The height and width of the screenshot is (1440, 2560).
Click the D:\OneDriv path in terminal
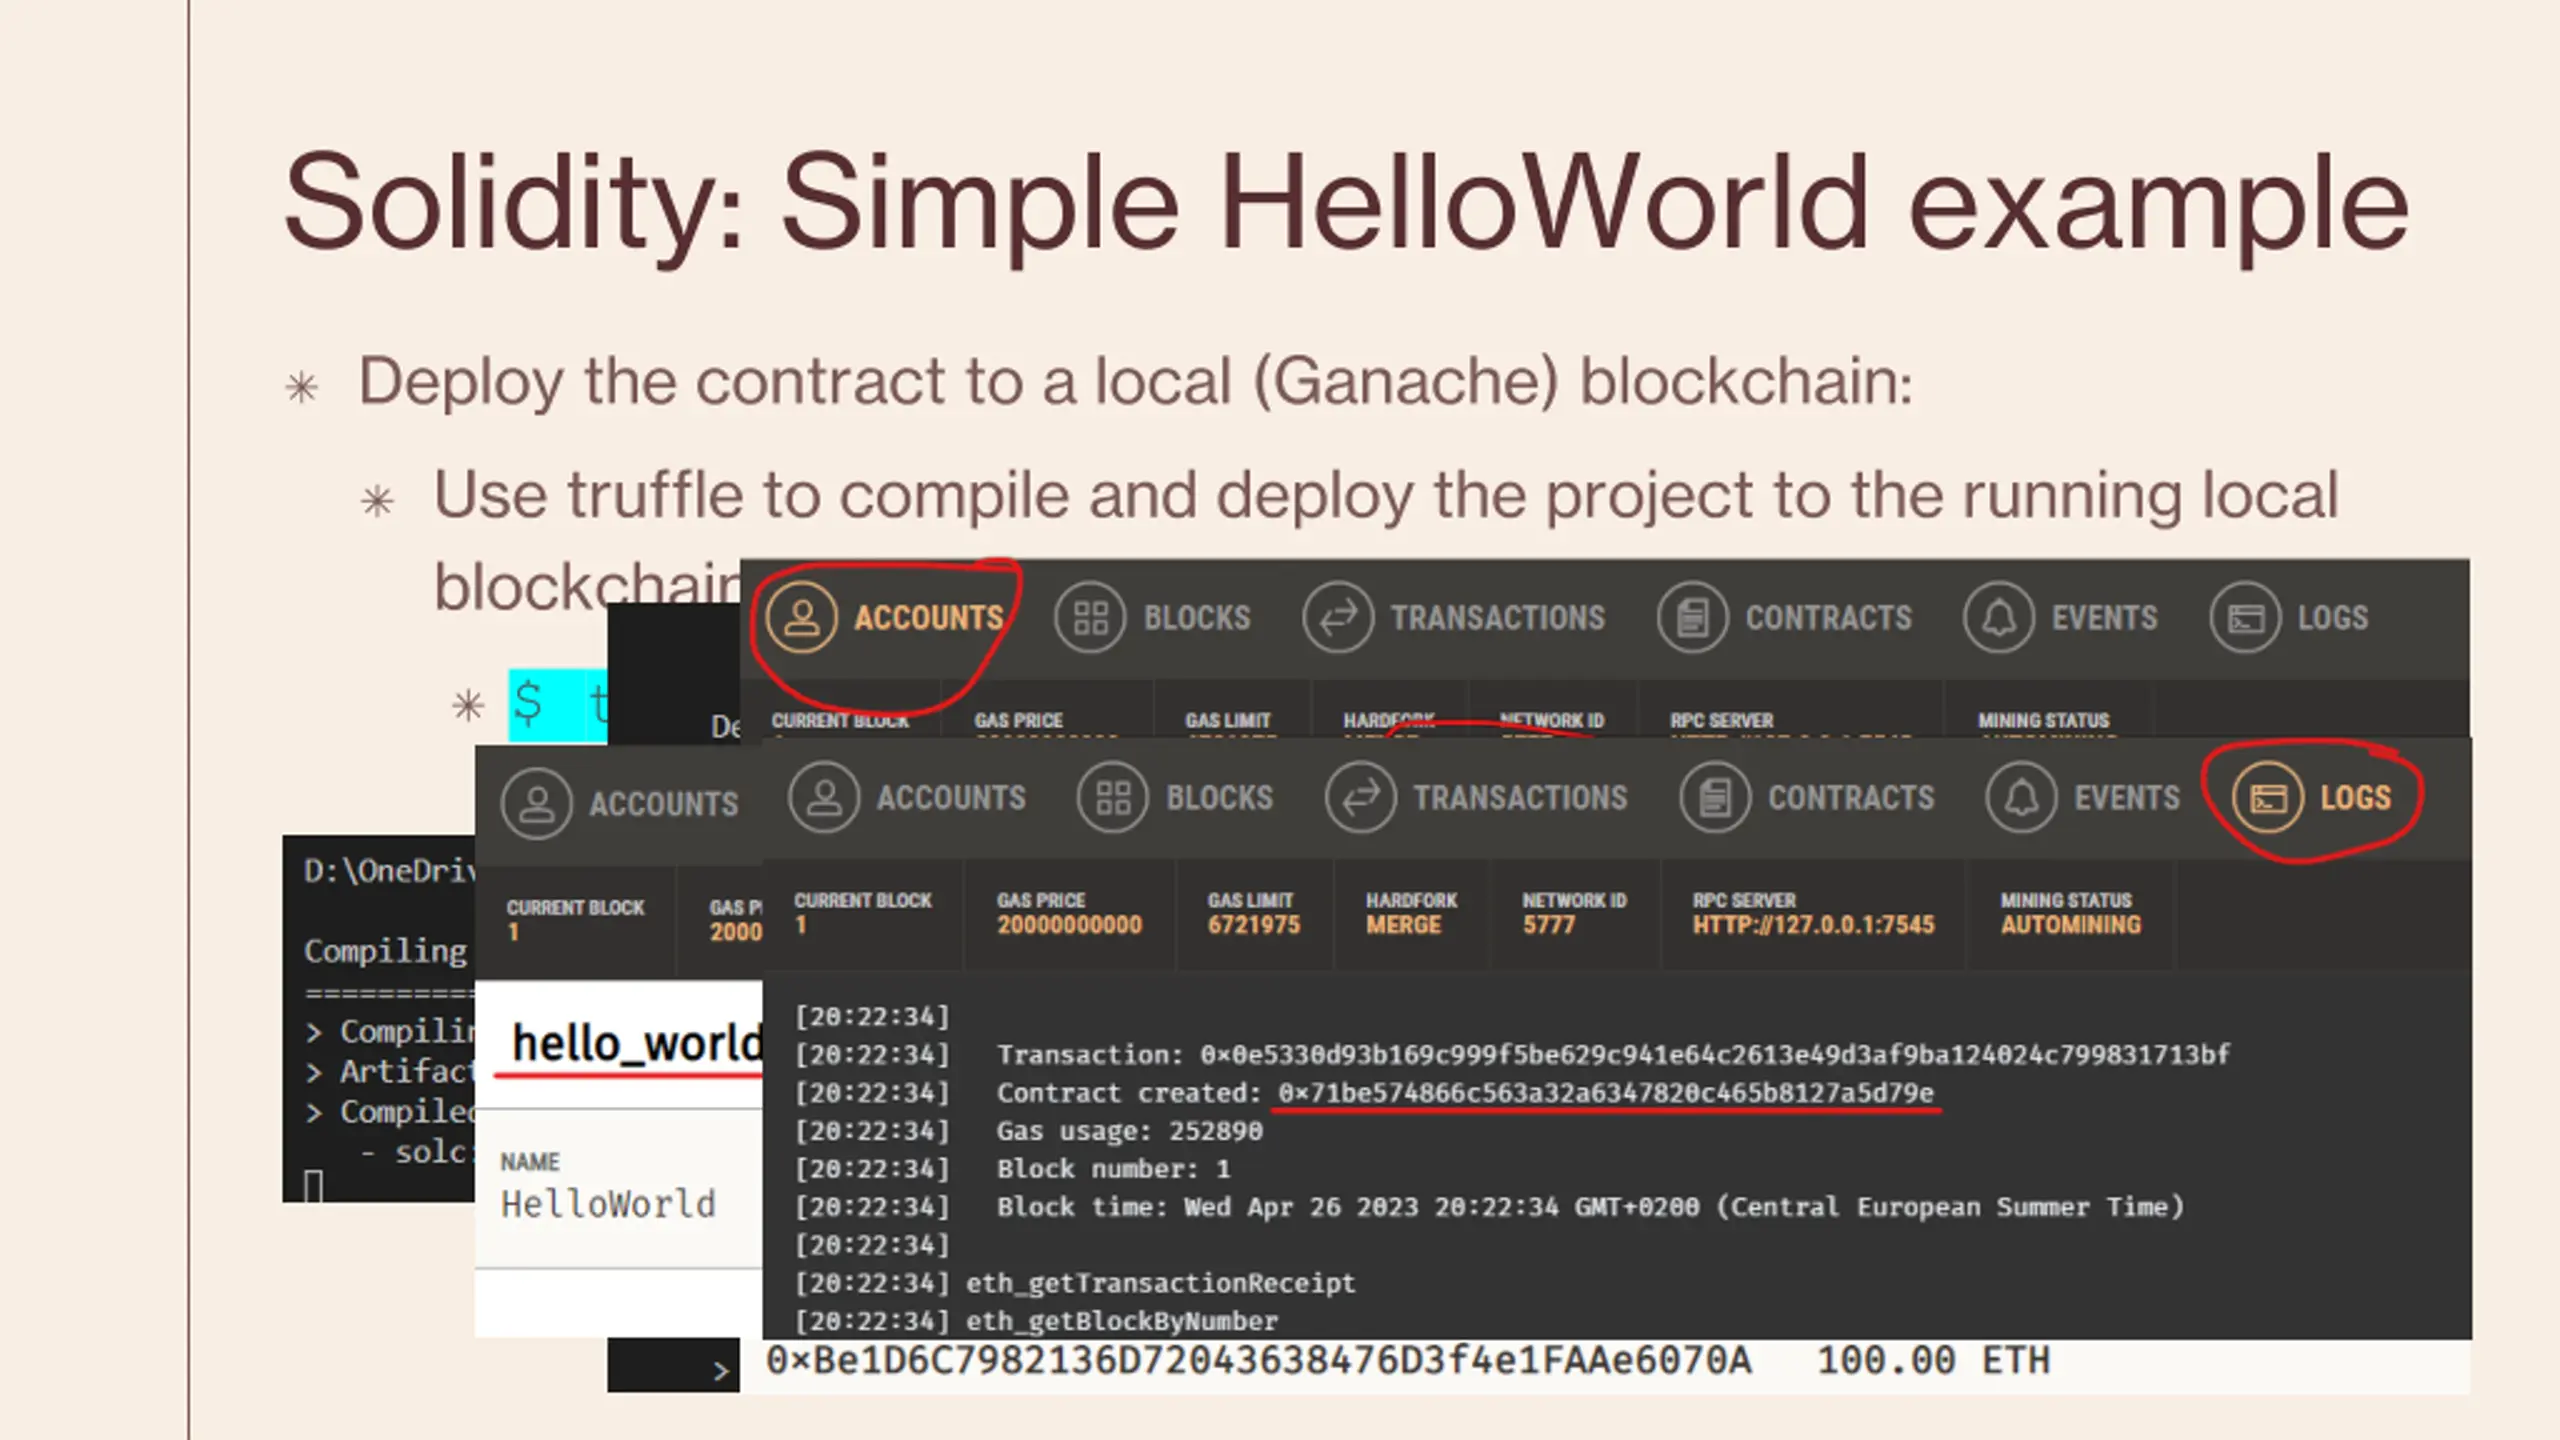389,871
